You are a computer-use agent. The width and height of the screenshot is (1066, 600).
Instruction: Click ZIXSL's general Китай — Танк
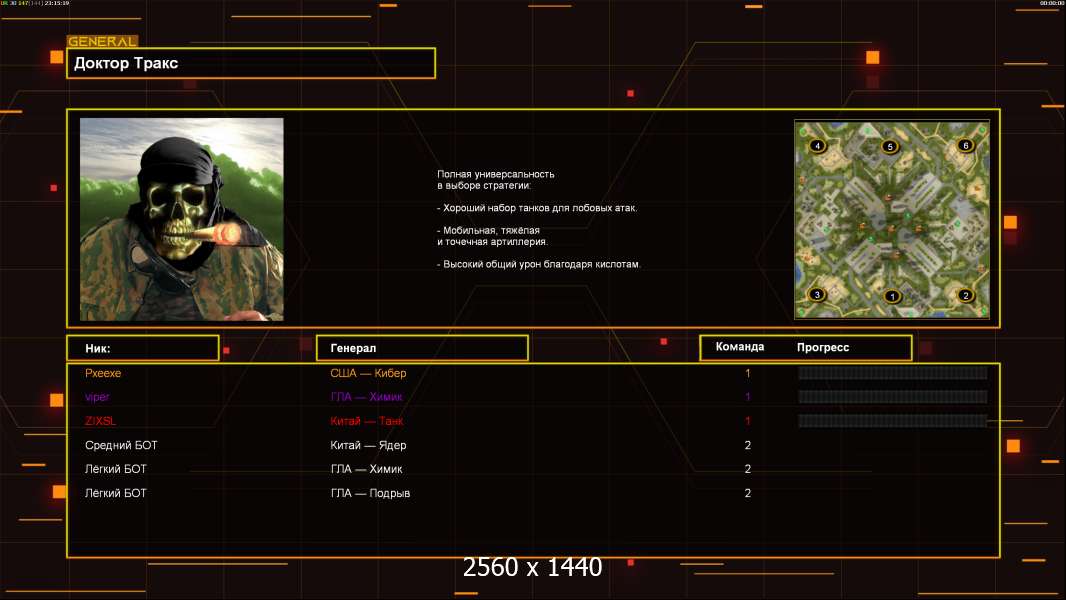click(367, 421)
